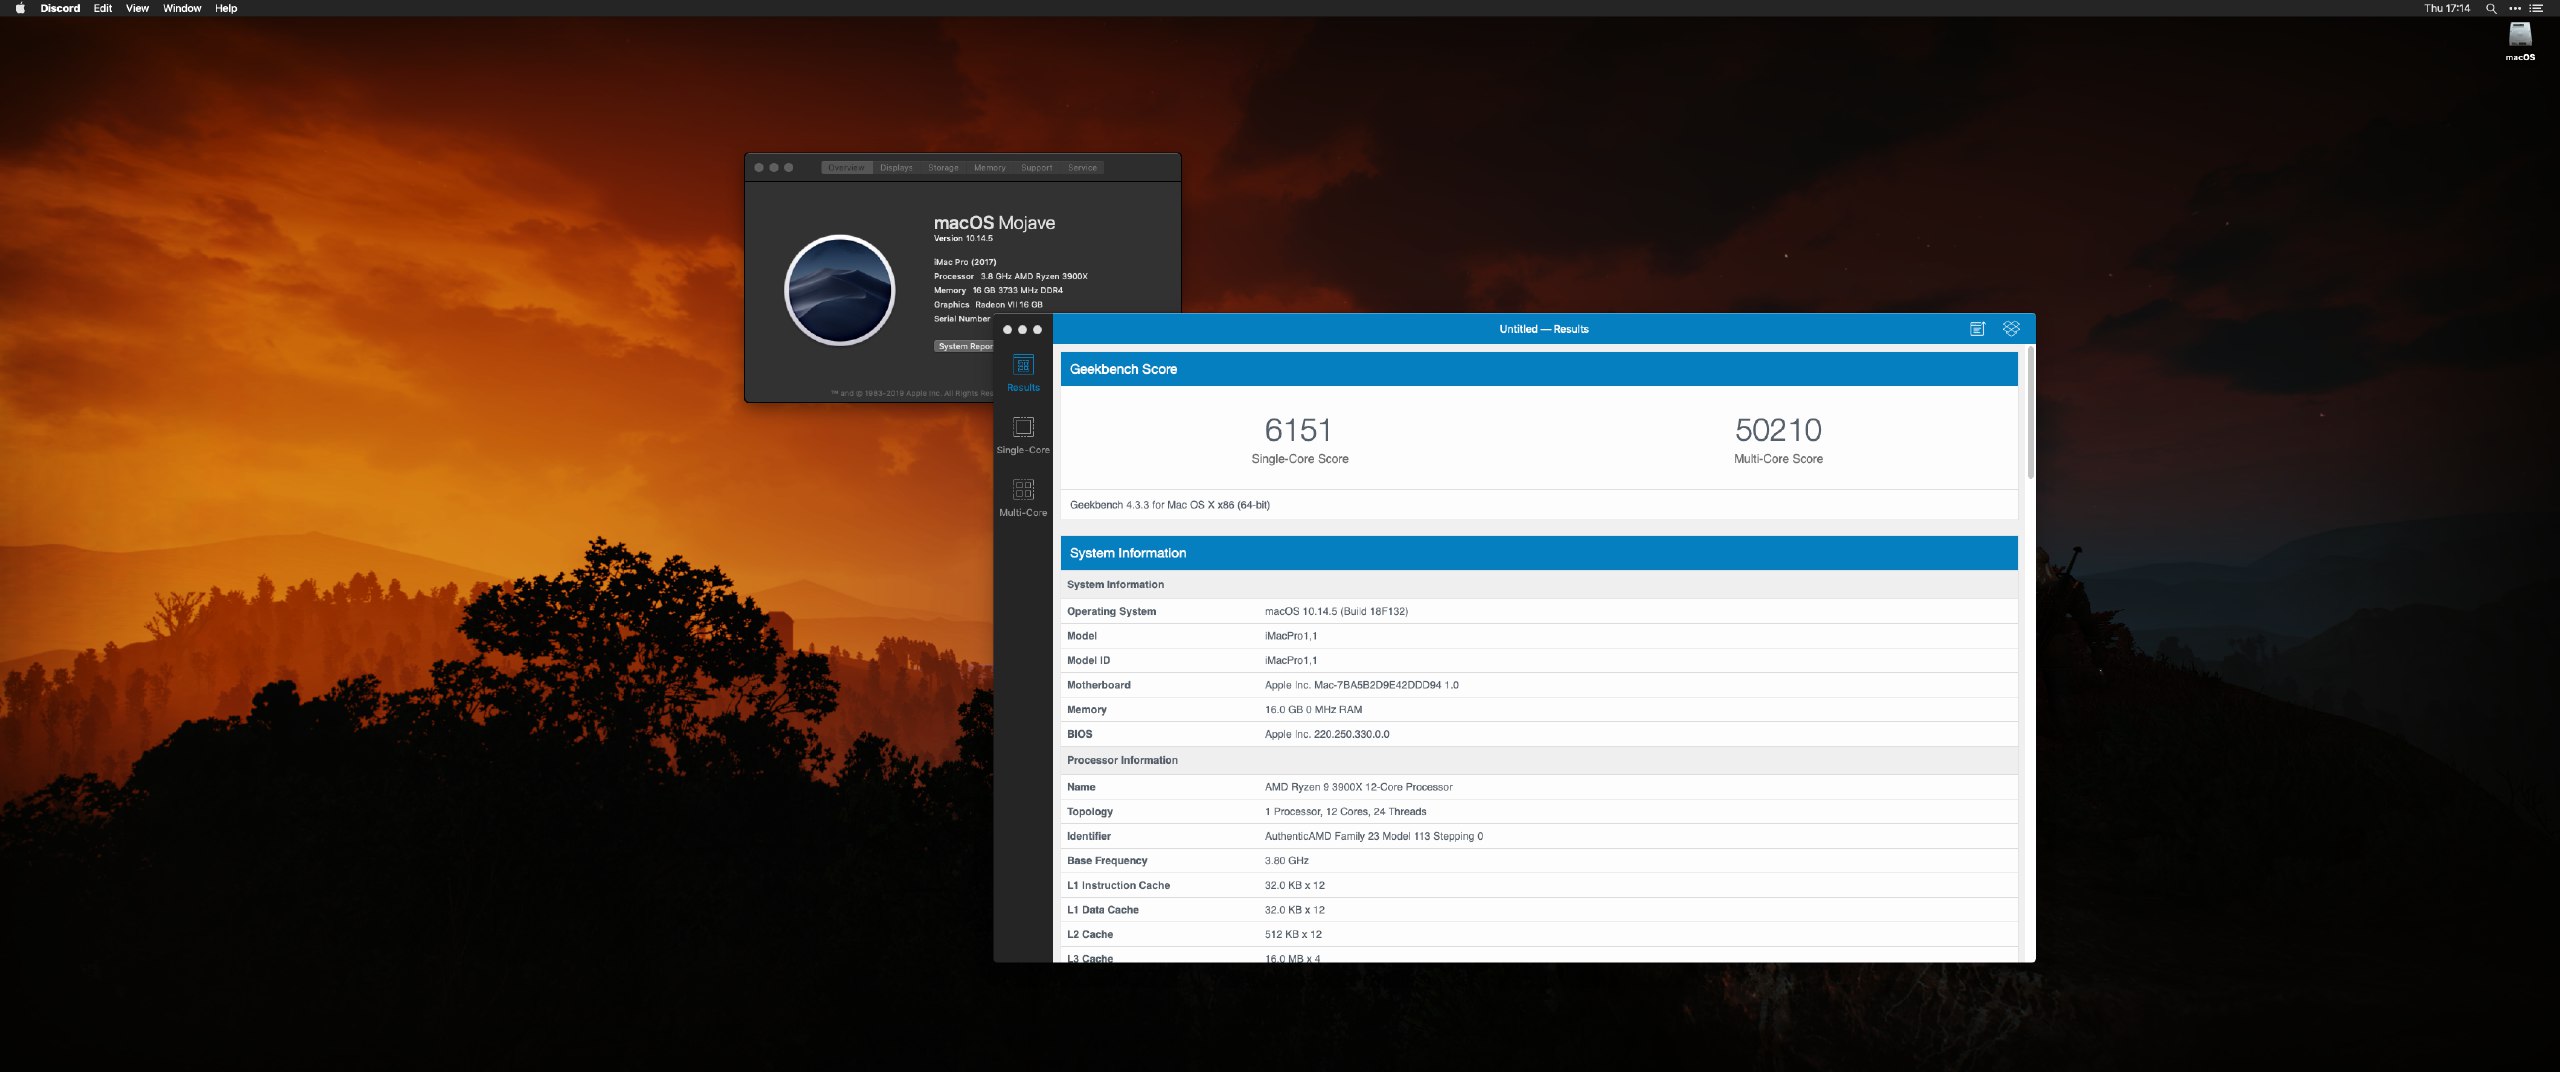Click the macOS Mojave logo image
This screenshot has width=2560, height=1072.
click(839, 290)
